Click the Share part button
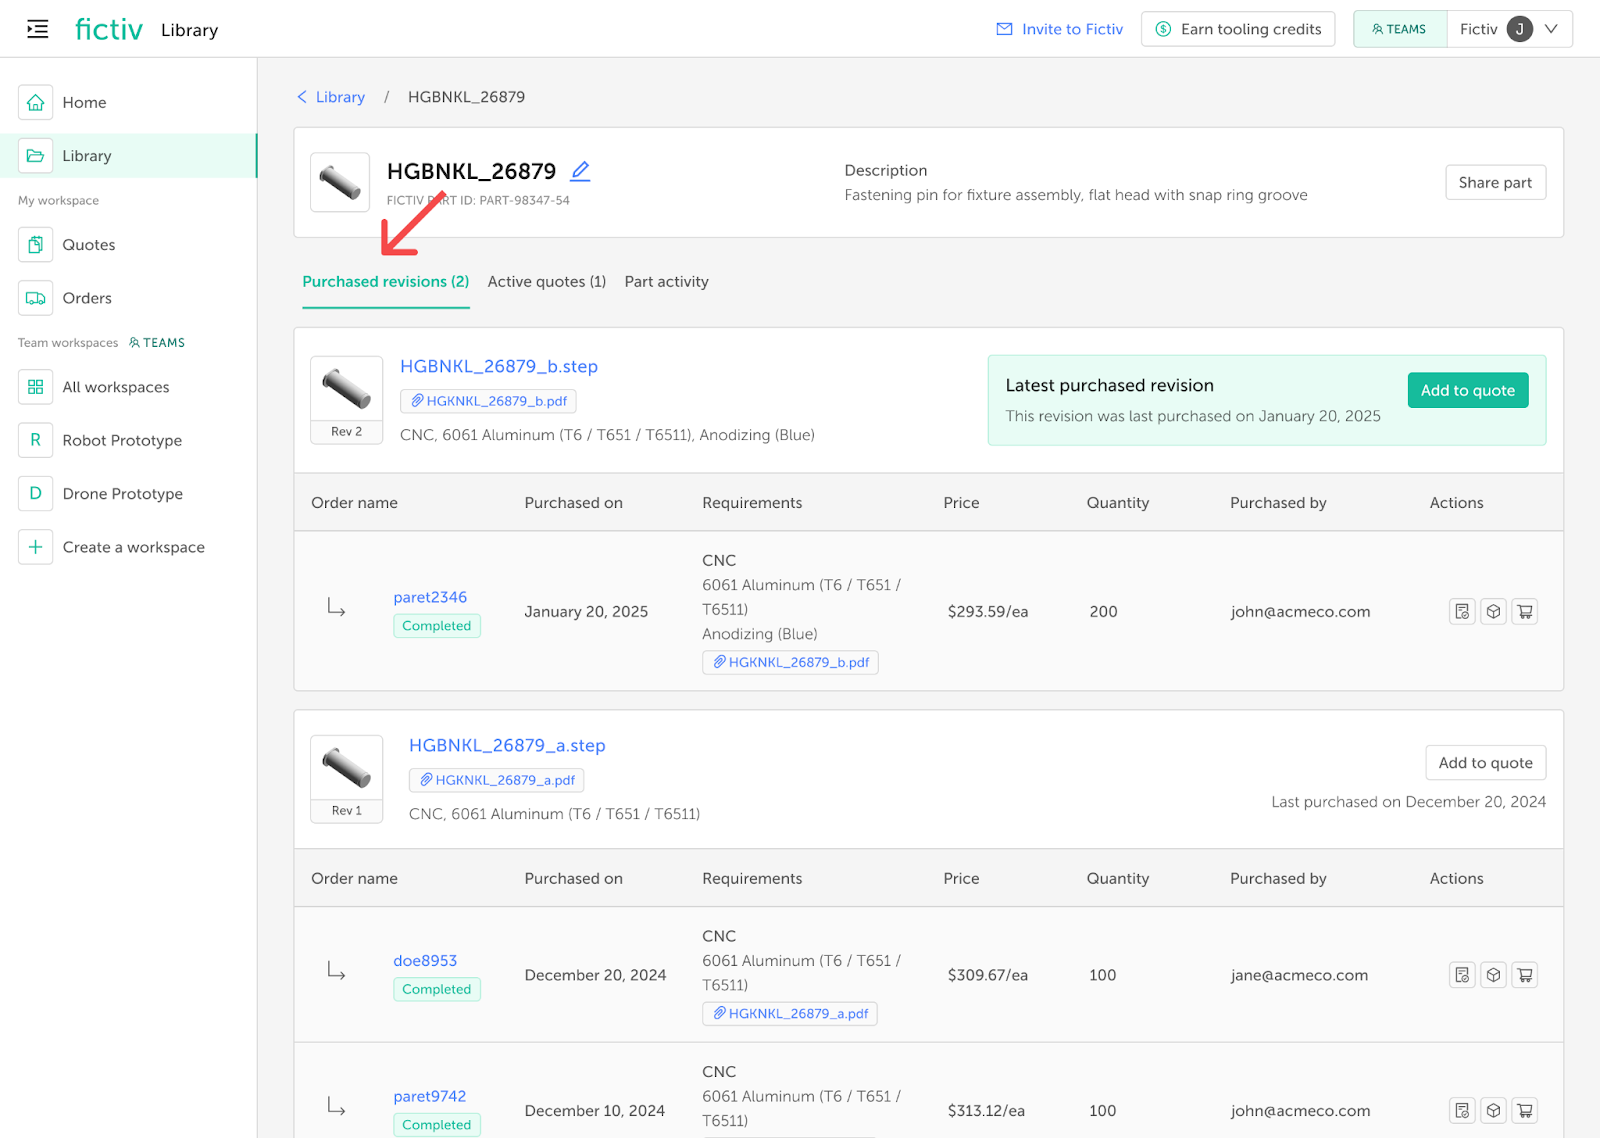The image size is (1600, 1138). [1495, 182]
